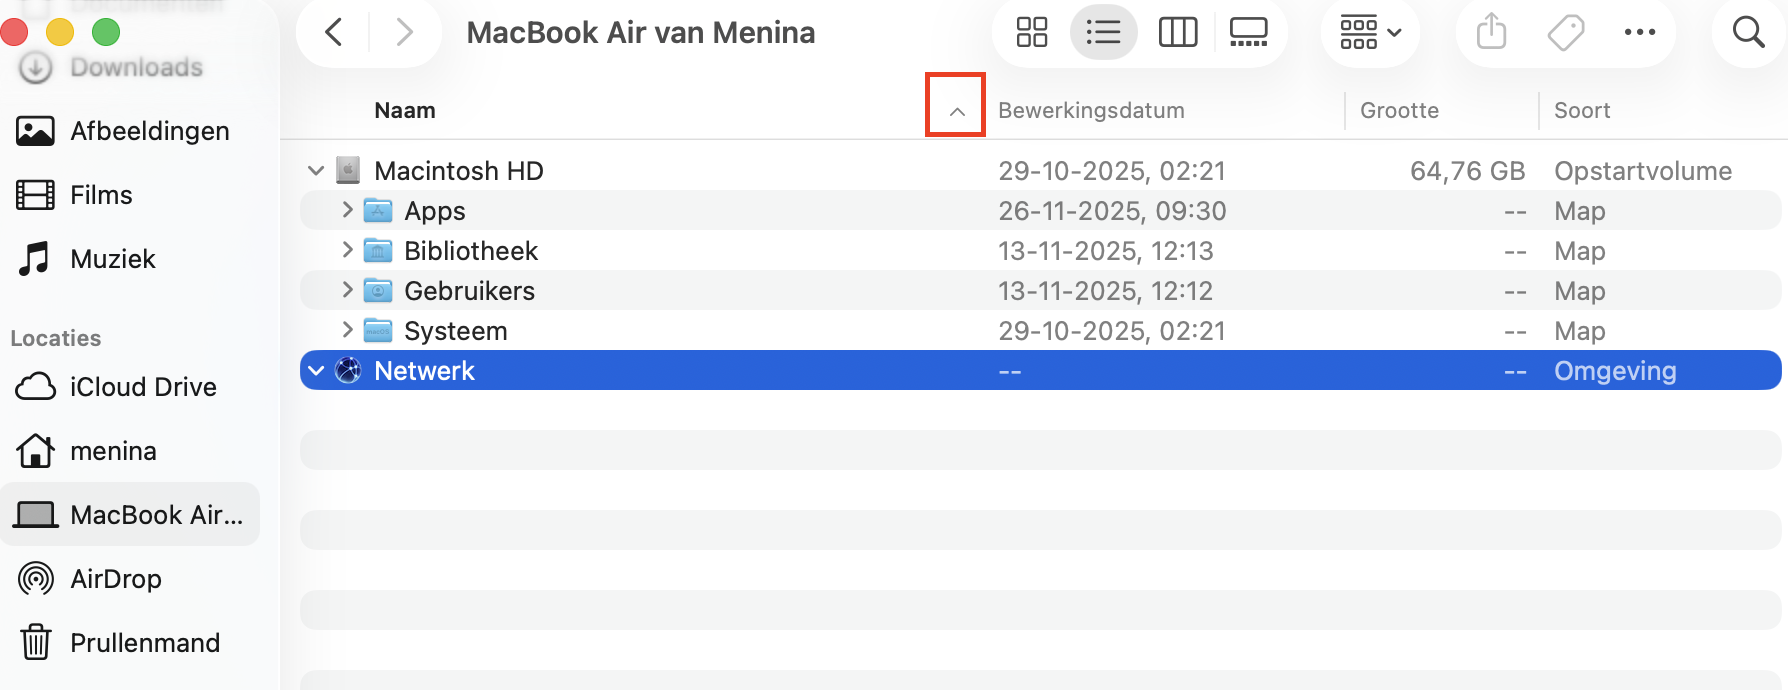Reverse the Naam sort direction arrow
This screenshot has width=1788, height=690.
955,108
